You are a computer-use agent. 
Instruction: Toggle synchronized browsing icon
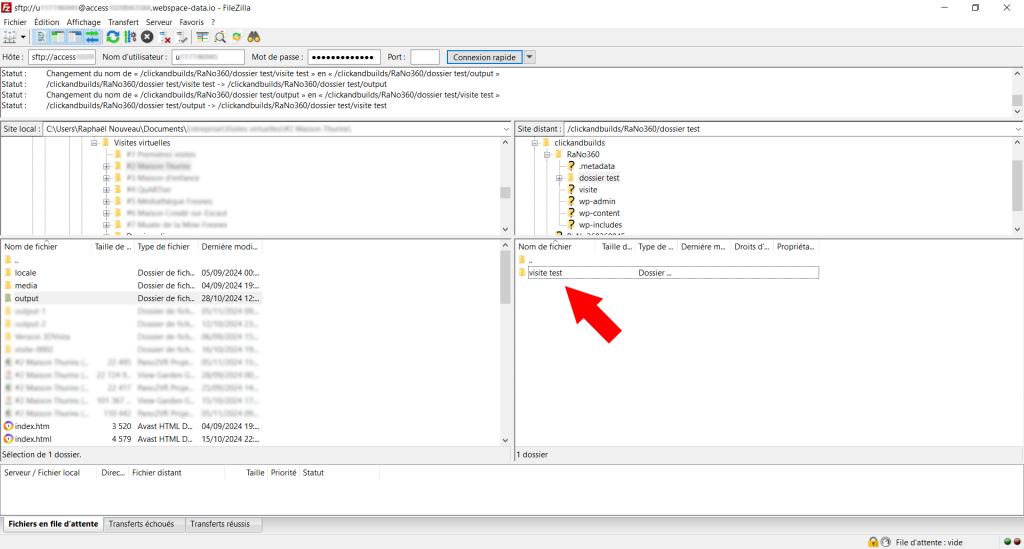(x=237, y=37)
